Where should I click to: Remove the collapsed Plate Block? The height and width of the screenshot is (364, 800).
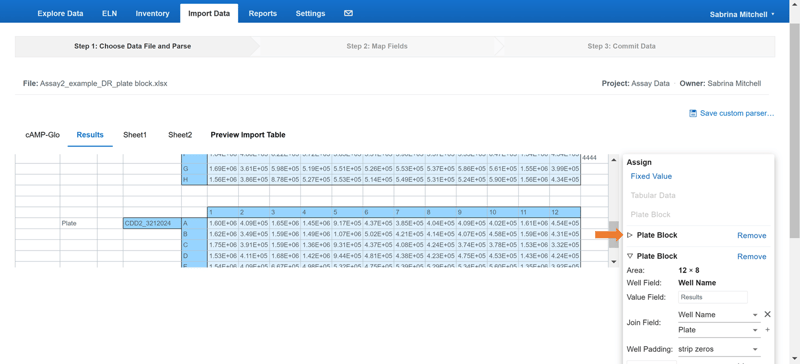[x=752, y=235]
